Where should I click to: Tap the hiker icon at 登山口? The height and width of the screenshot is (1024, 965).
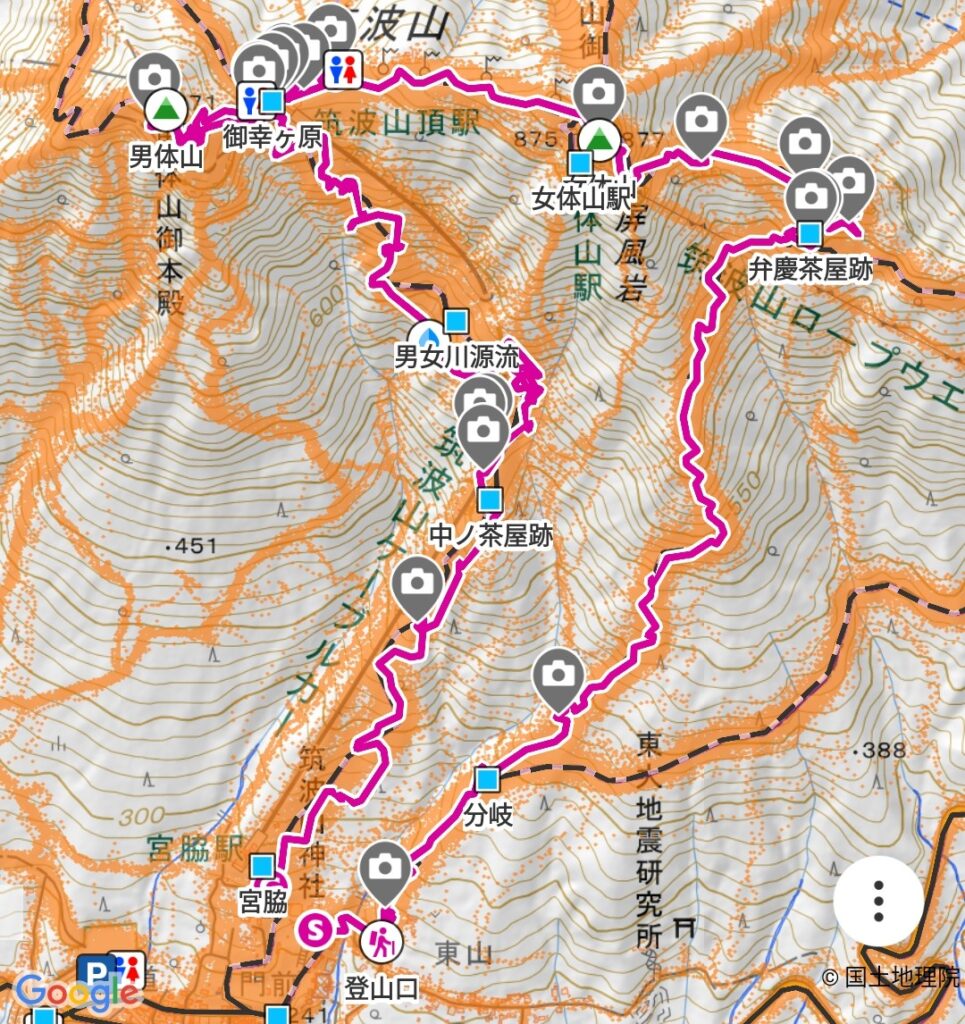382,941
